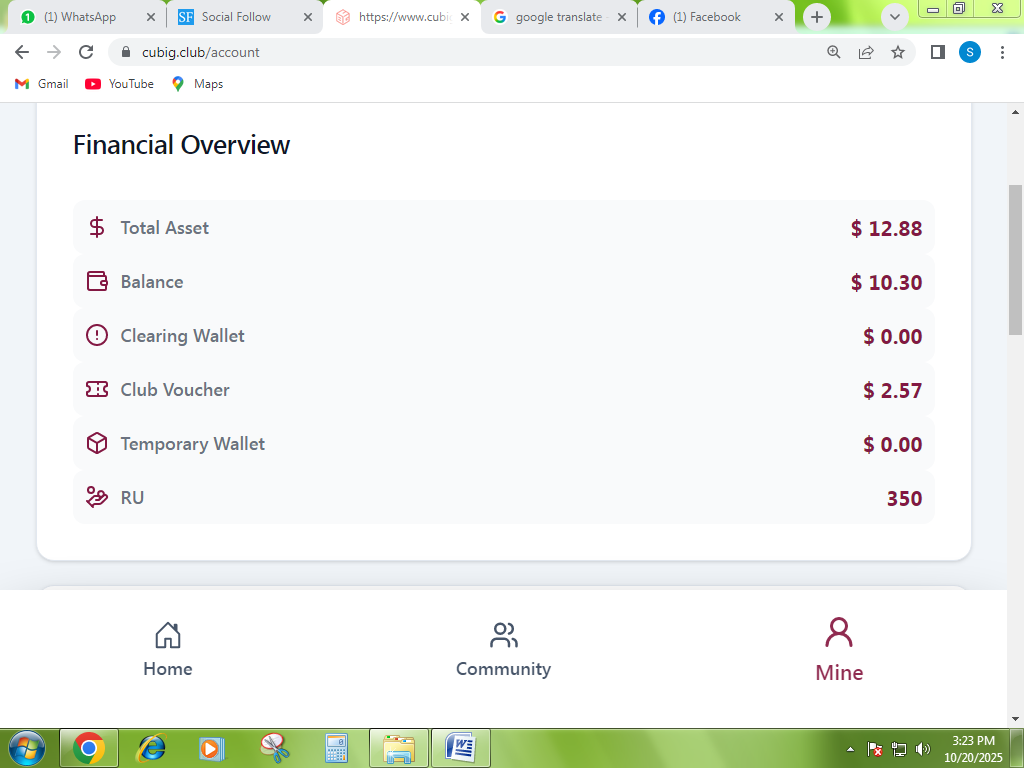Screen dimensions: 1024x768
Task: Click the Temporary Wallet cube icon
Action: point(97,444)
